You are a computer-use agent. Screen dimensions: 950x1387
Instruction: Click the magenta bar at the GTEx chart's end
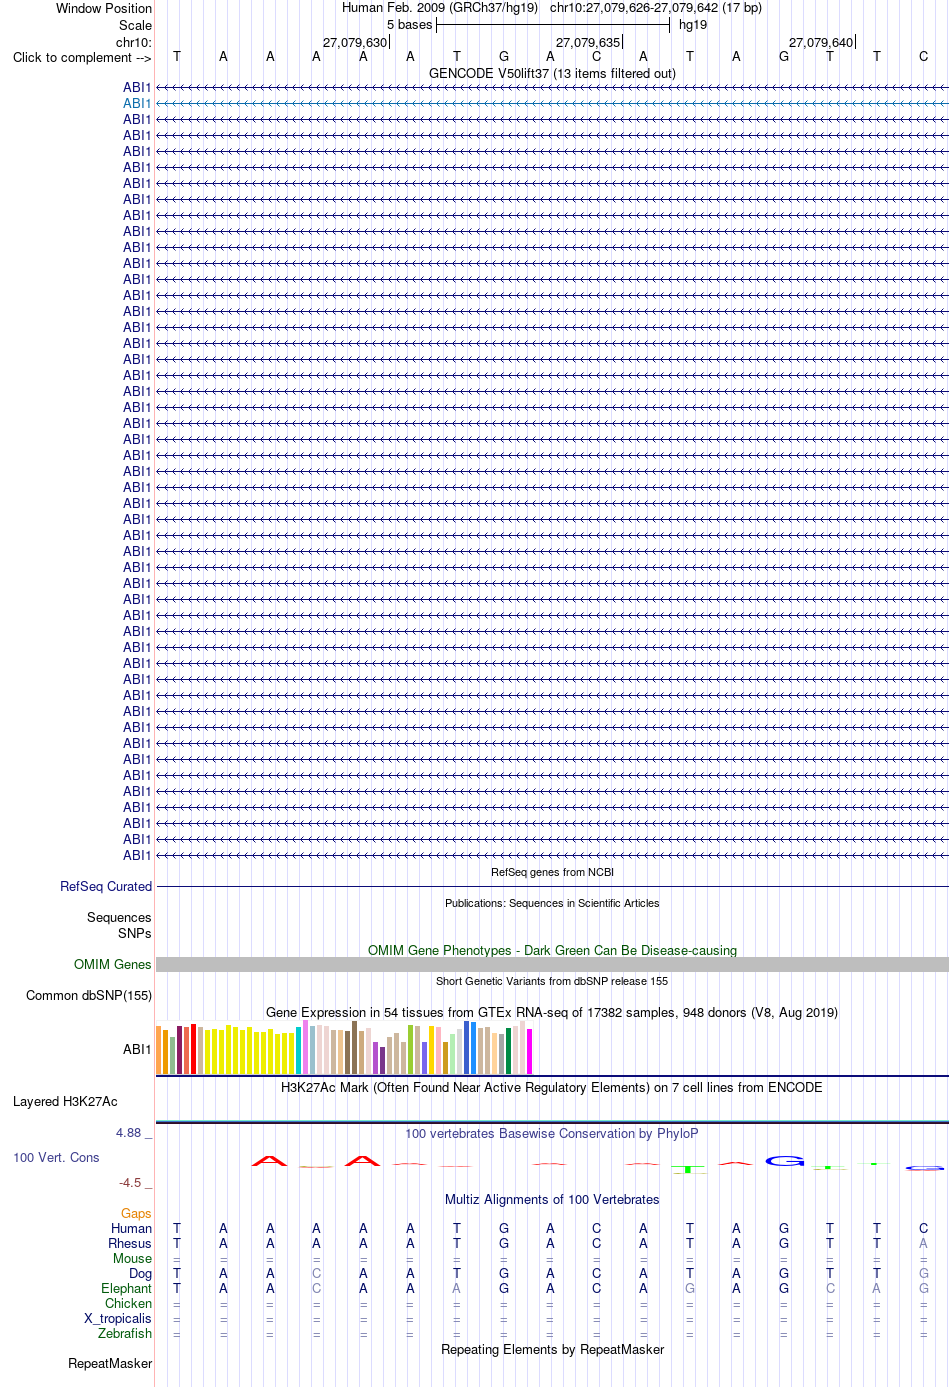click(x=529, y=1051)
